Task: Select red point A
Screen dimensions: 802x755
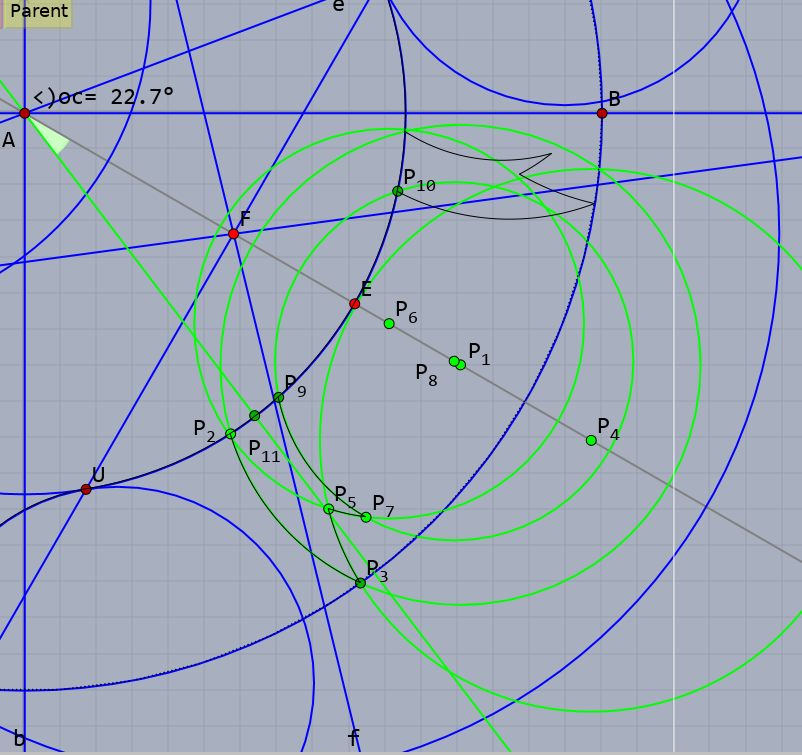Action: coord(25,113)
